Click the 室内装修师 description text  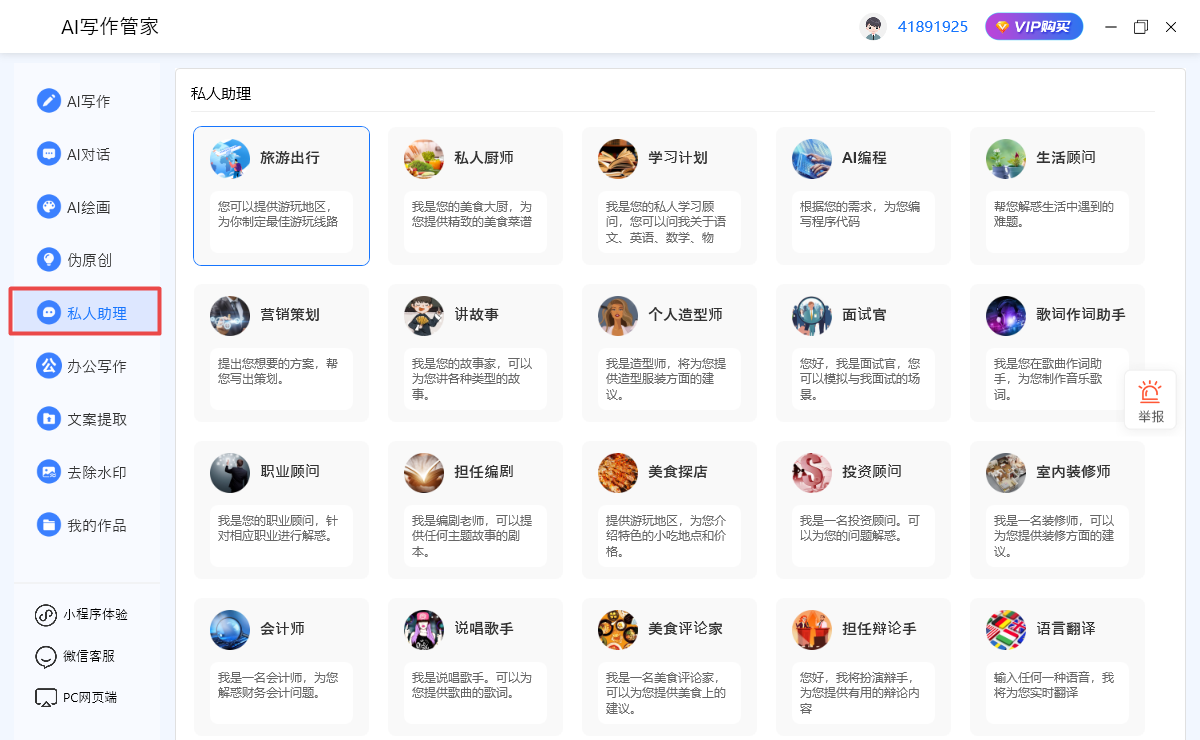pos(1054,536)
